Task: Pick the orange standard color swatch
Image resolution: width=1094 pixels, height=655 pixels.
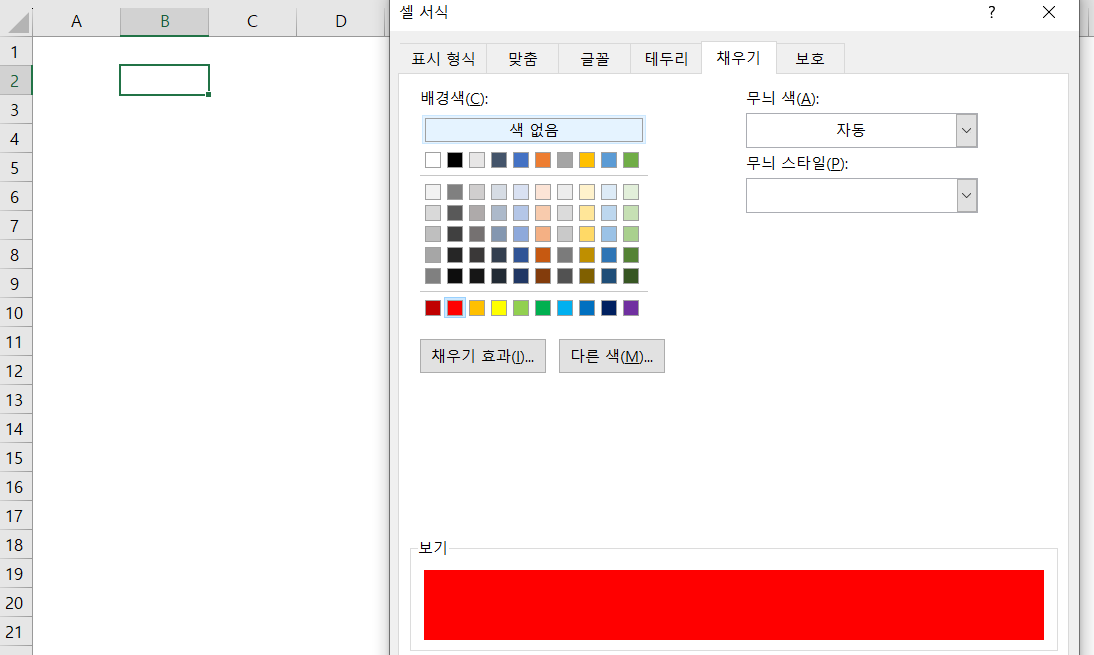Action: click(x=477, y=308)
